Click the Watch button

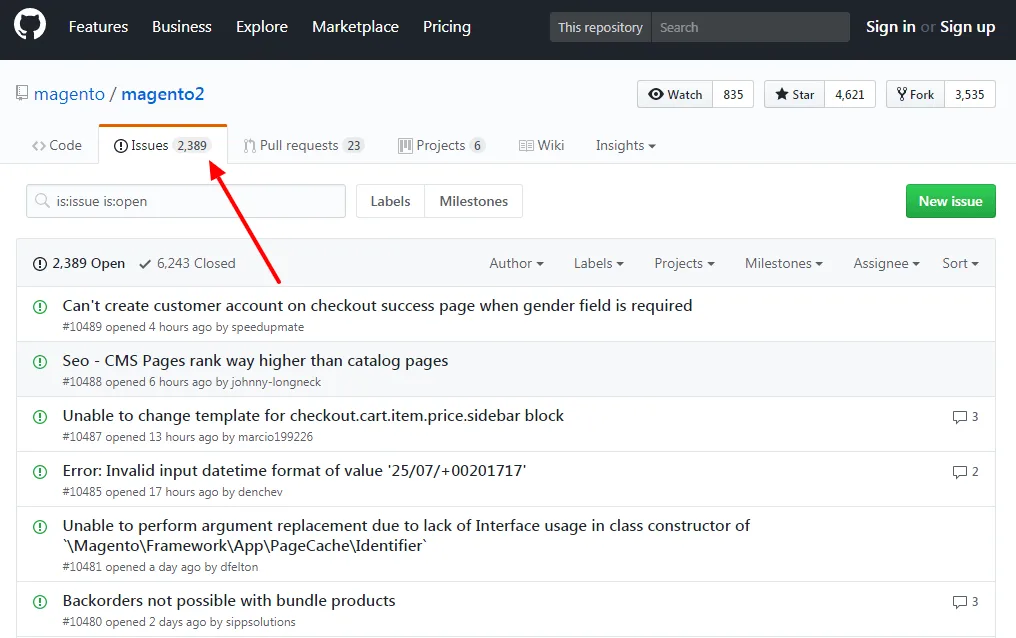[675, 95]
